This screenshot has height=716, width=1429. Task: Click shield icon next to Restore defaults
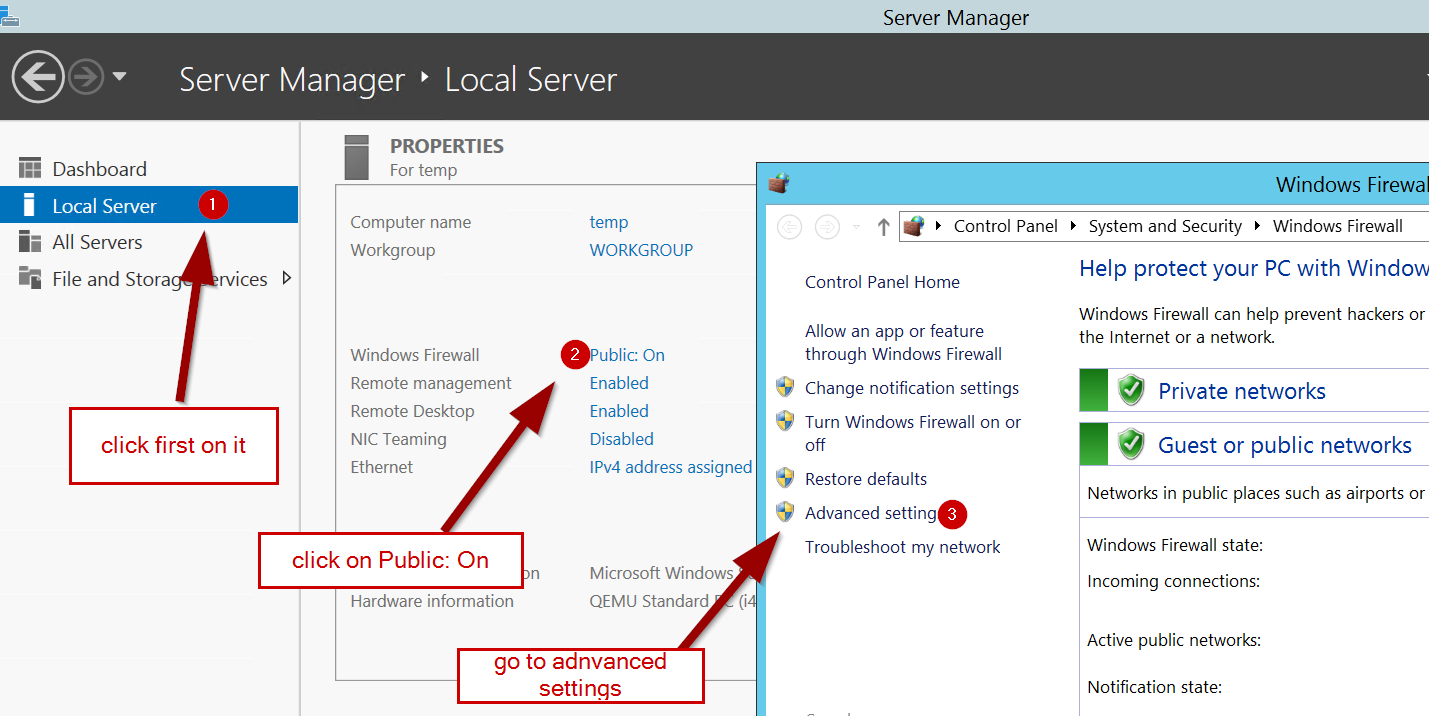(785, 479)
